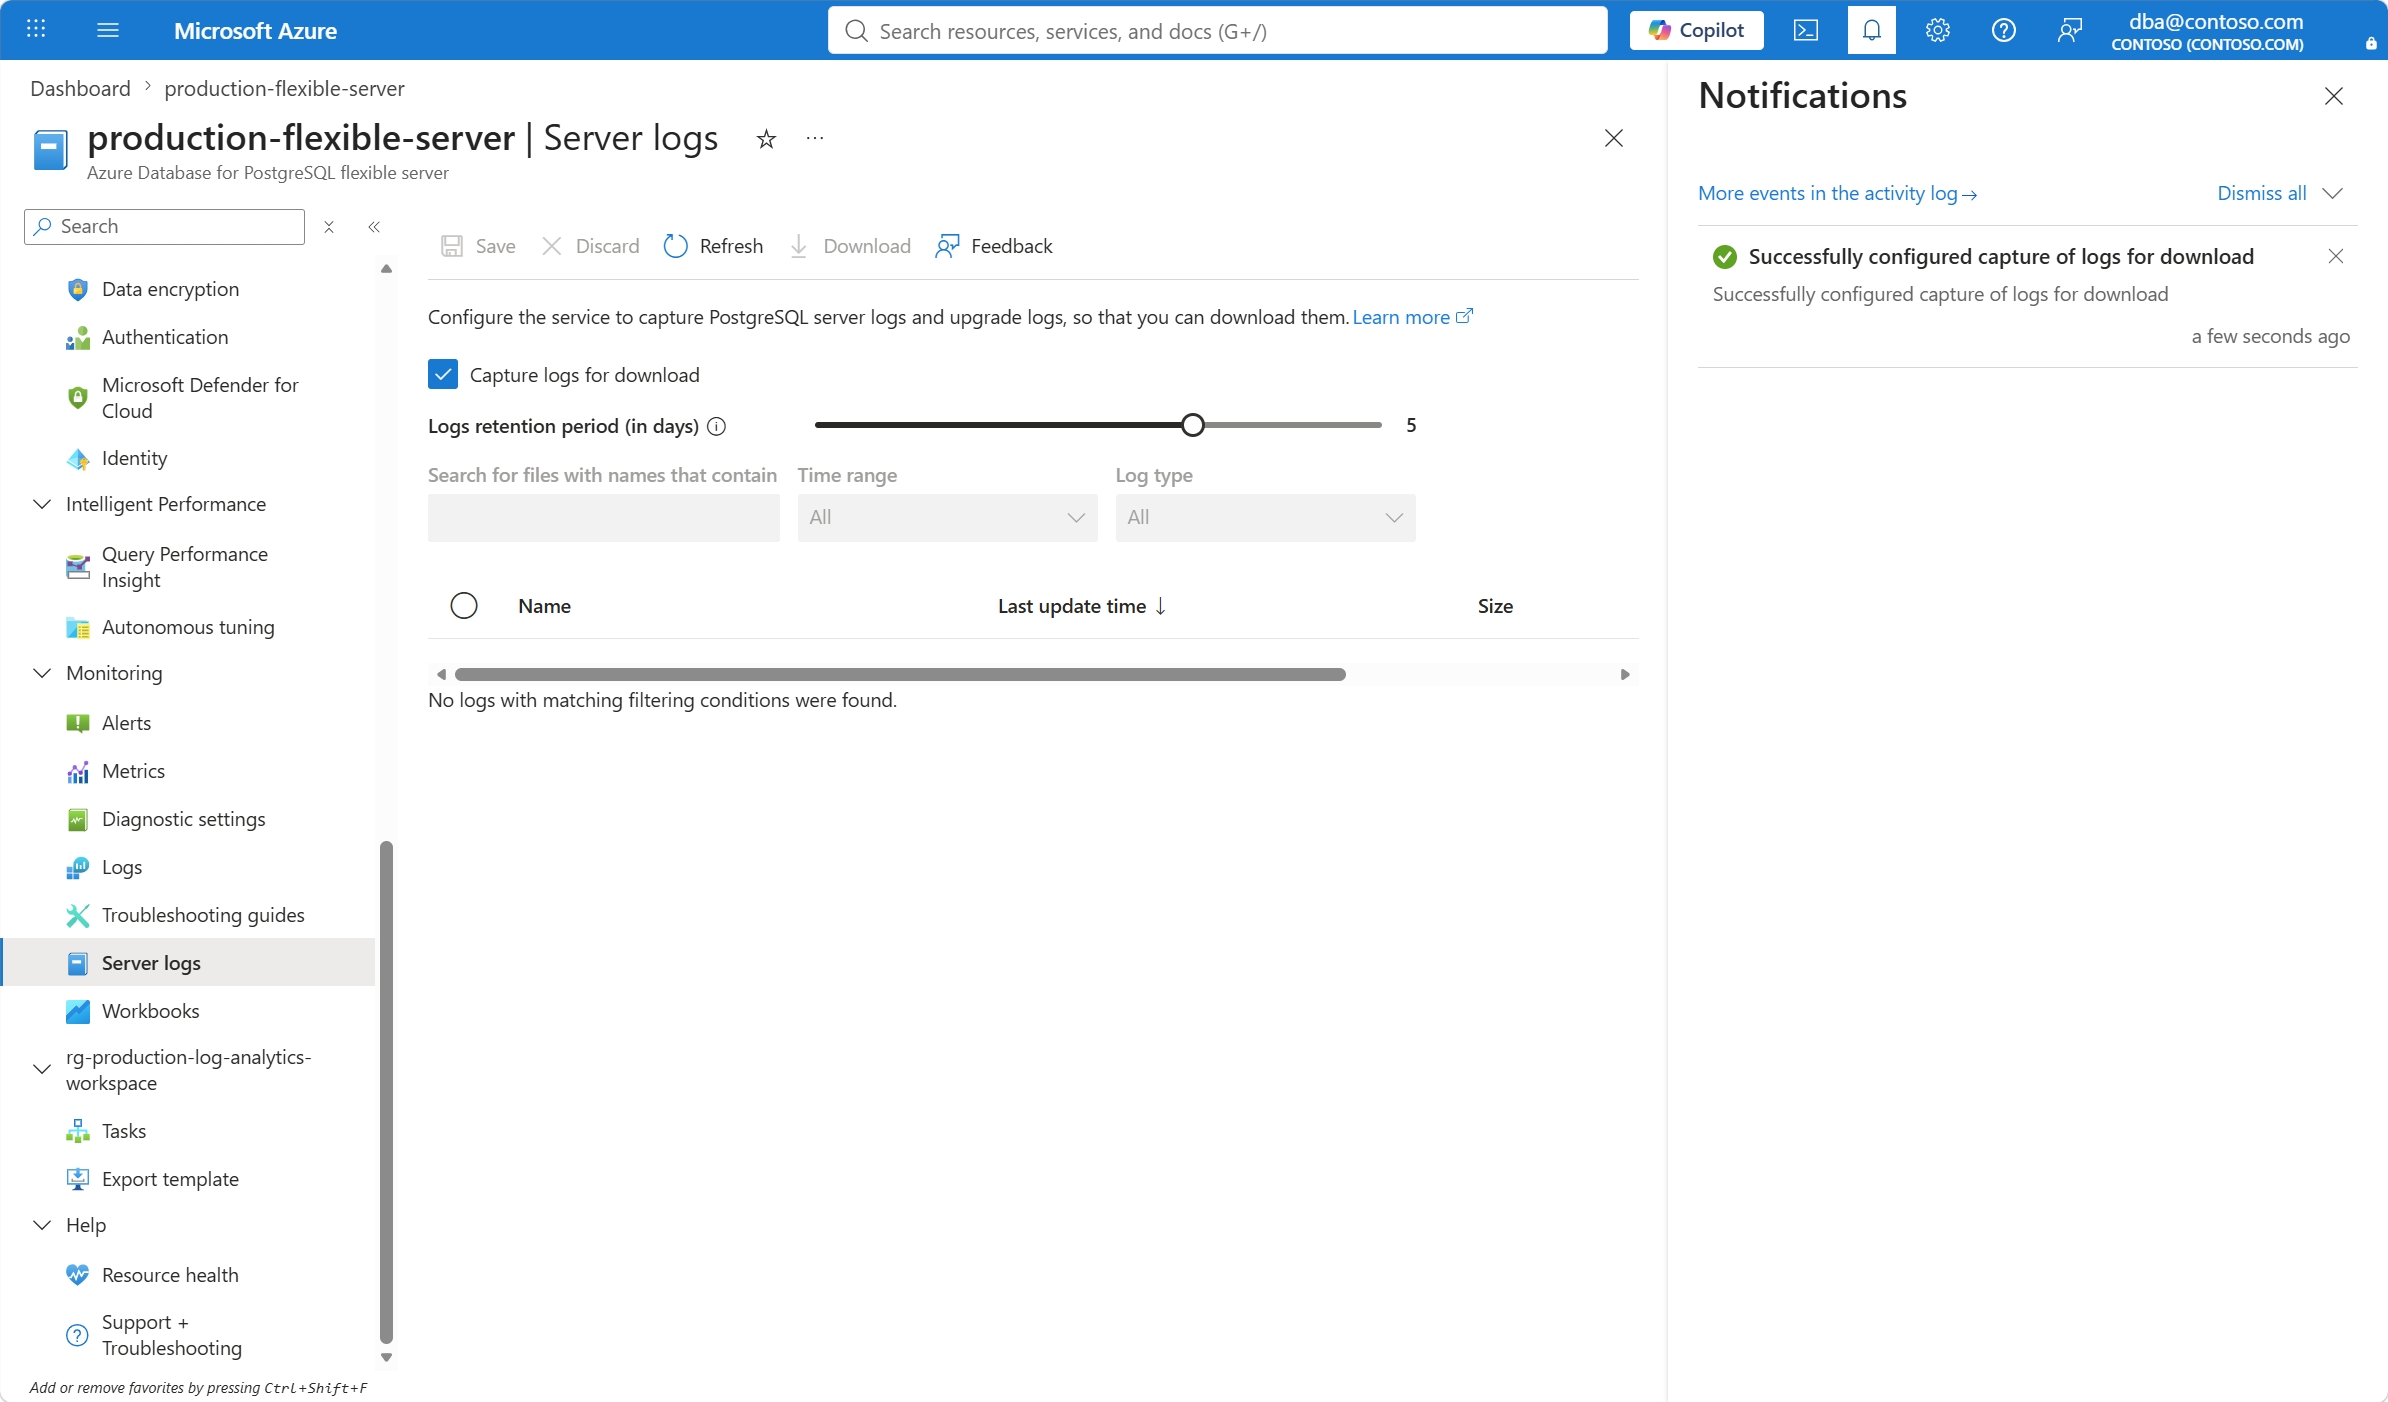The width and height of the screenshot is (2388, 1402).
Task: Dismiss the successfully configured notification
Action: coord(2336,257)
